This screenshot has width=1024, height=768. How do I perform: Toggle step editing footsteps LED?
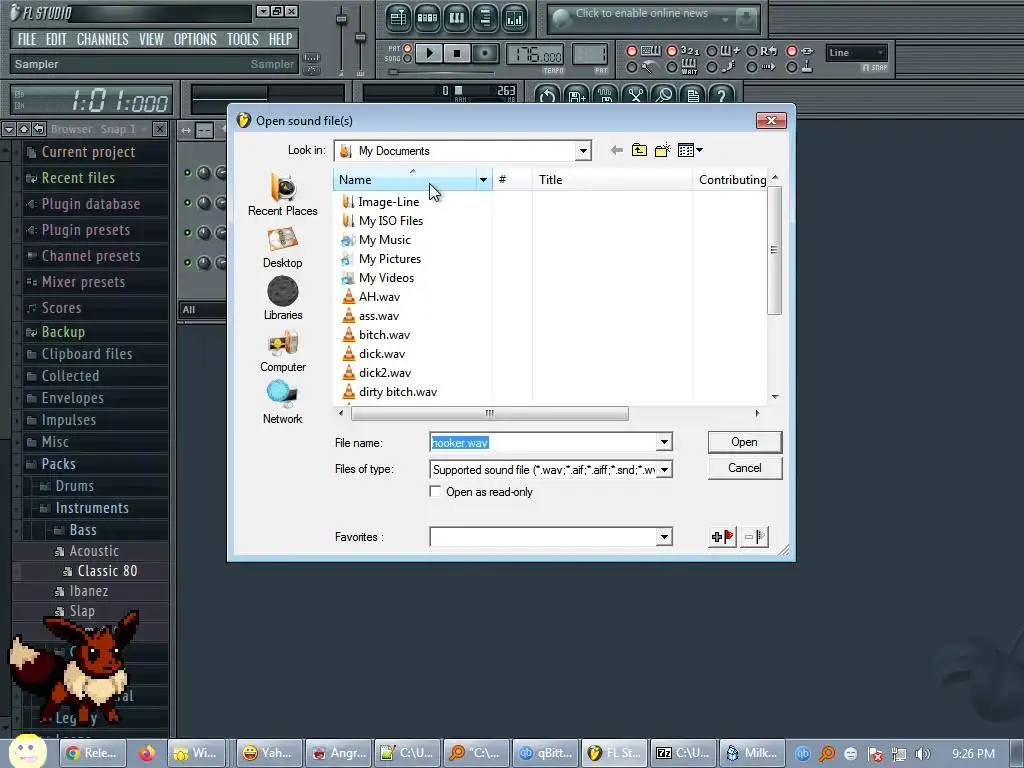pyautogui.click(x=712, y=67)
